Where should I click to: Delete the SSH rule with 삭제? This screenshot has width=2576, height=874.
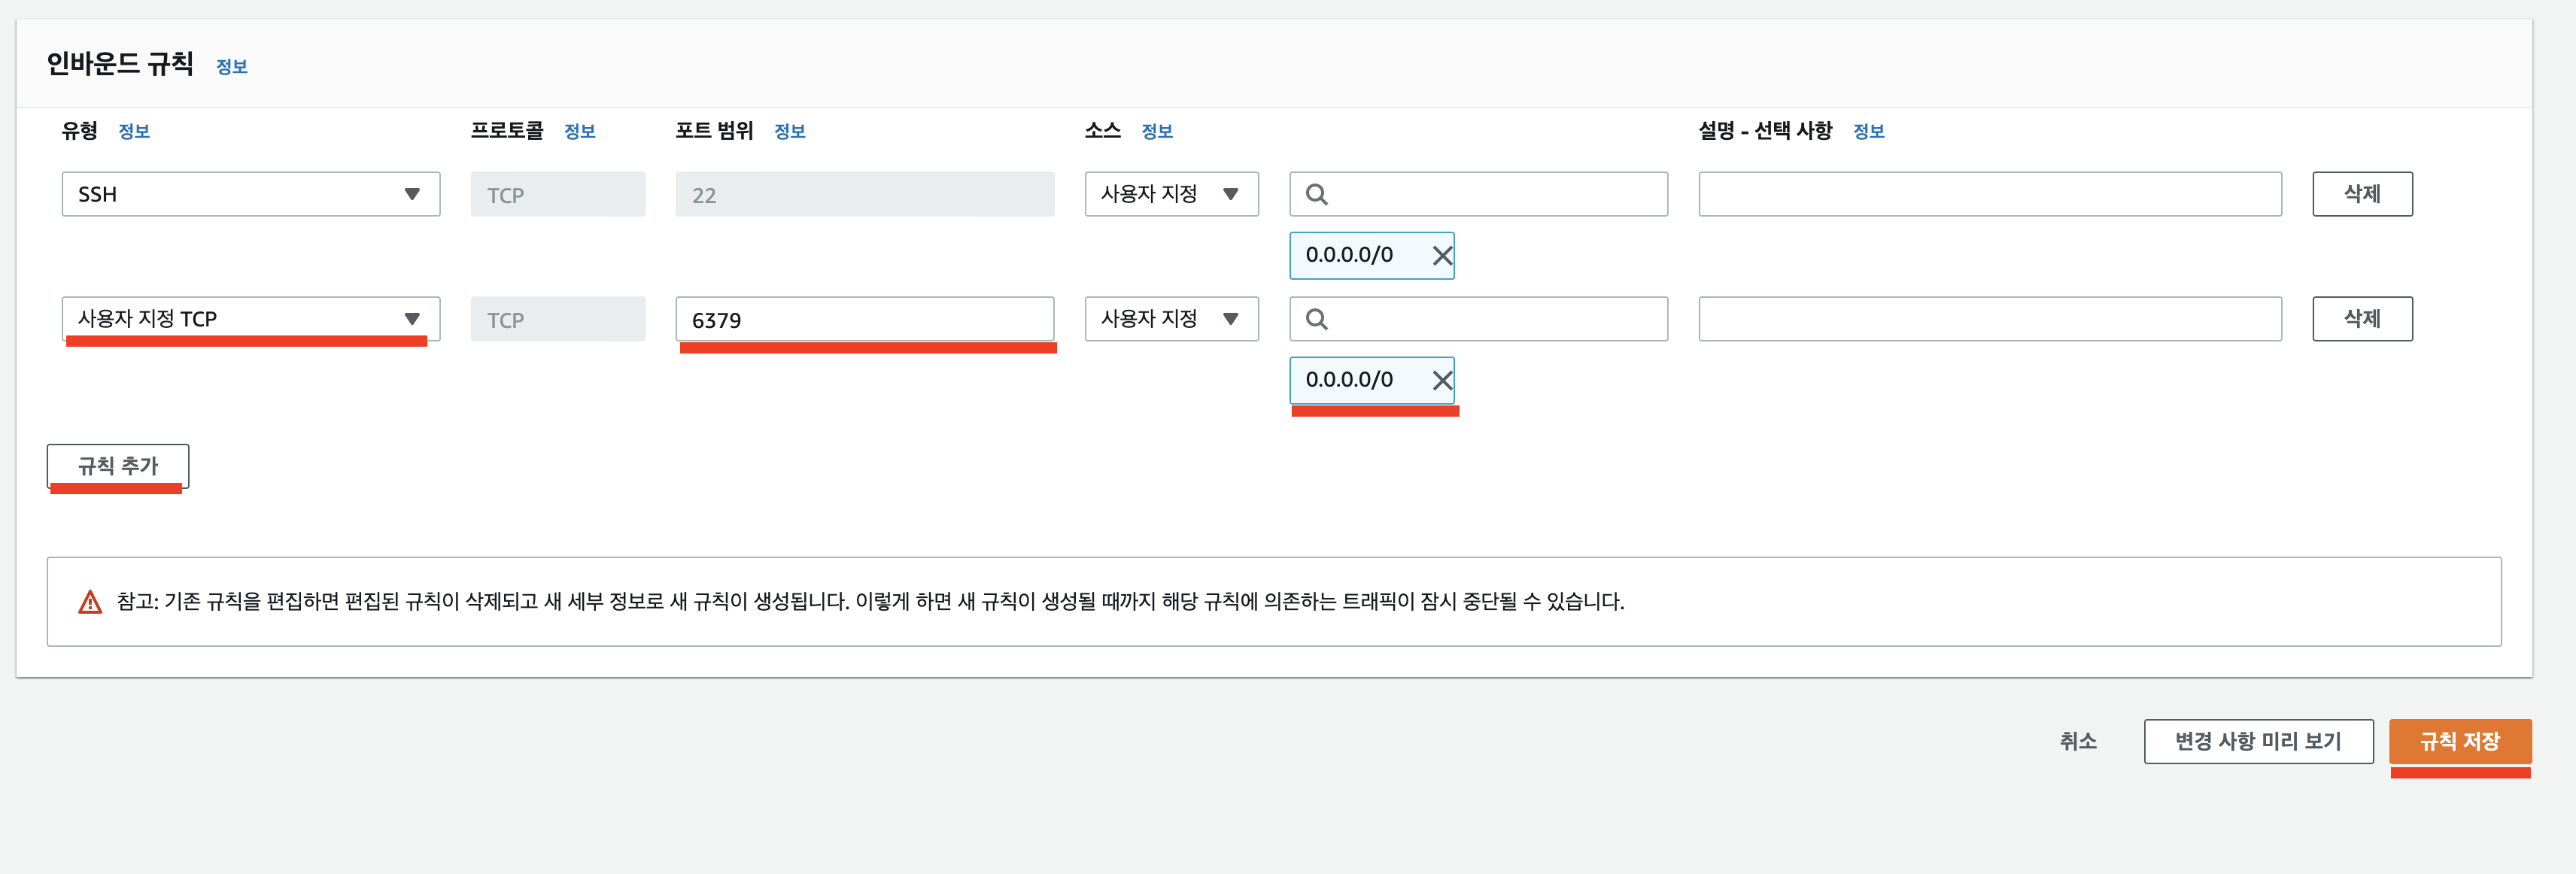pos(2361,195)
